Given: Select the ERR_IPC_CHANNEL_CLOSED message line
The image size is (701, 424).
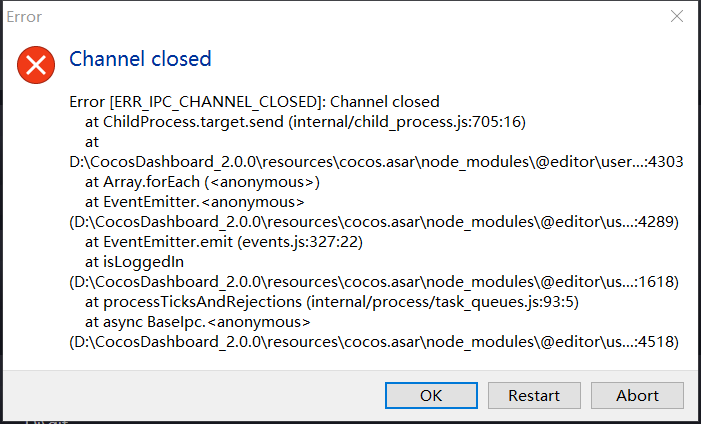Looking at the screenshot, I should point(254,102).
